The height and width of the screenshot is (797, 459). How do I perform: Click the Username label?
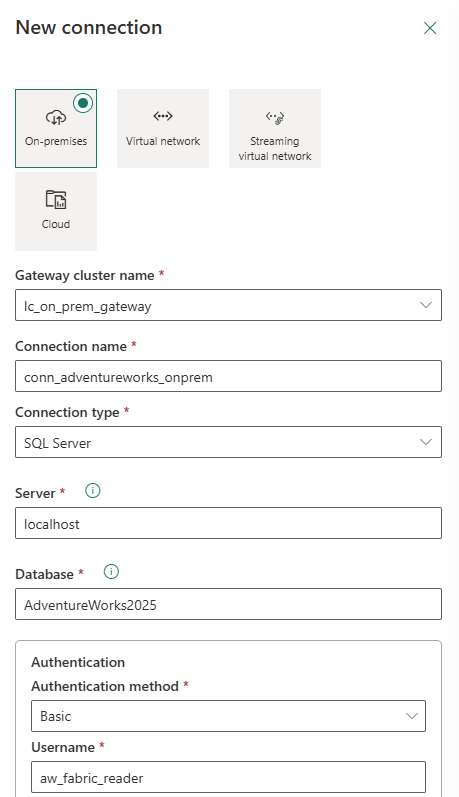[63, 747]
